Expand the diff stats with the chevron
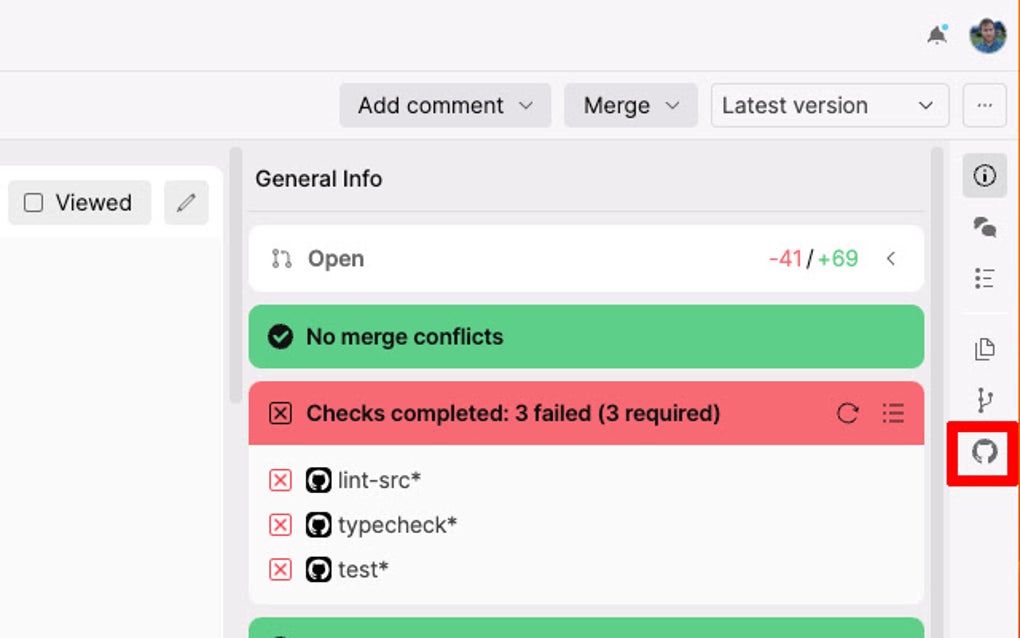 point(891,258)
